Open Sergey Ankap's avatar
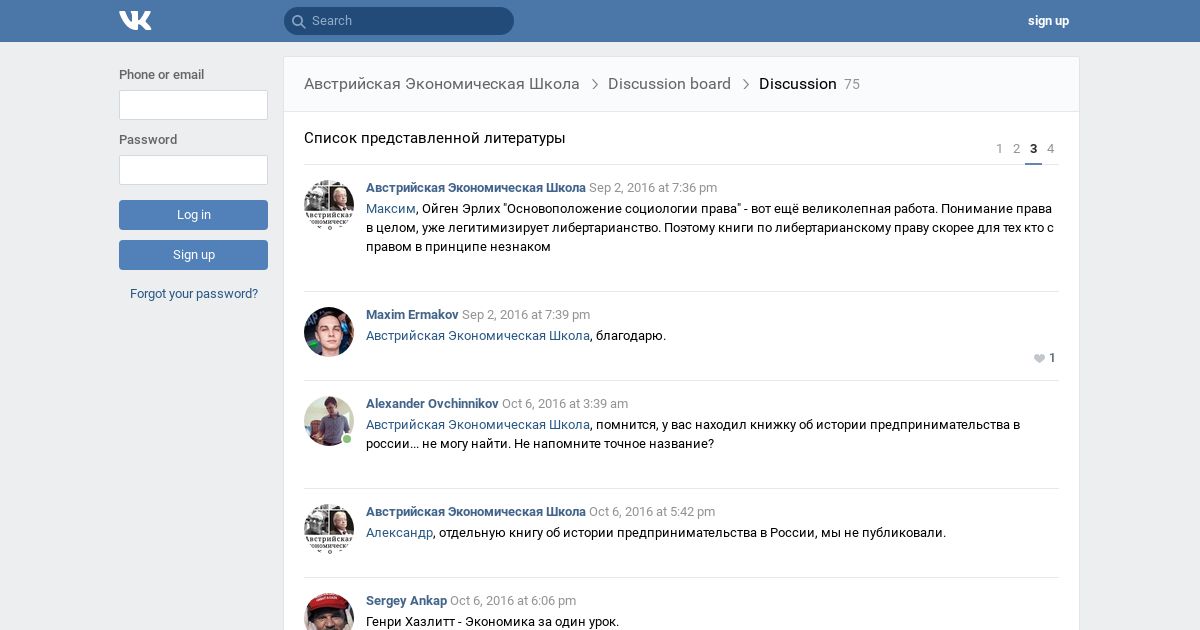The image size is (1200, 630). click(329, 611)
